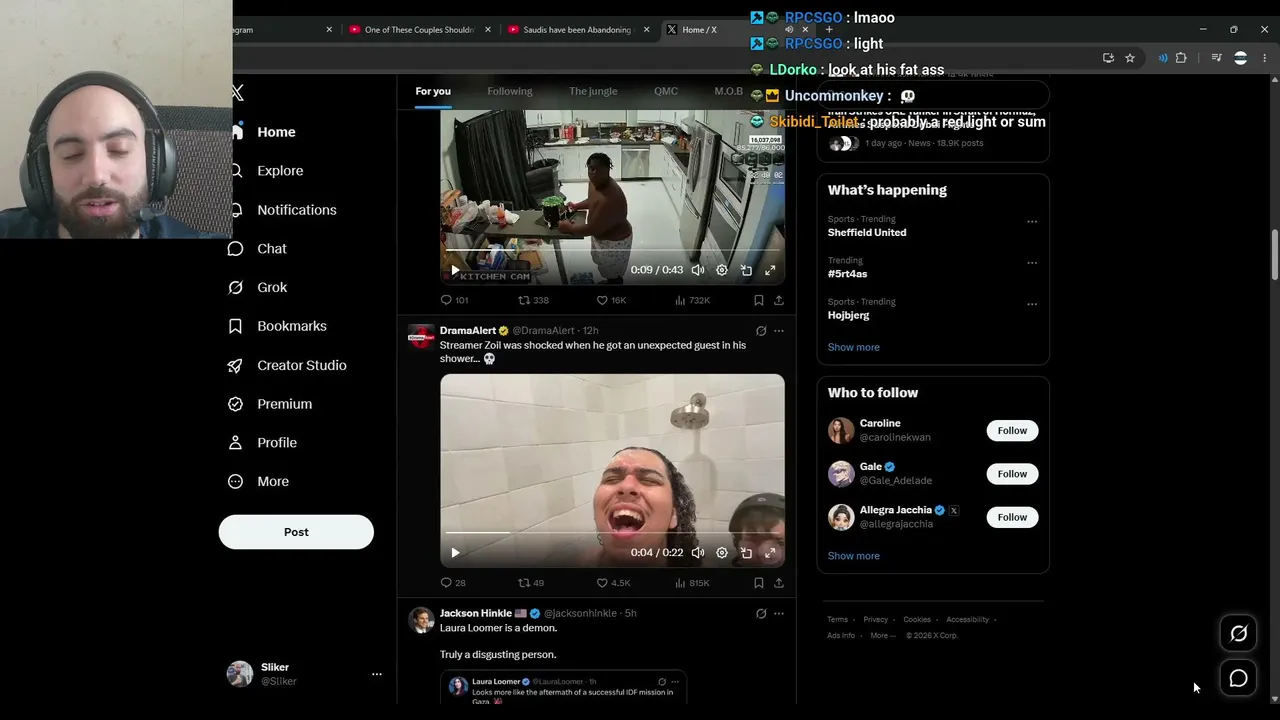View analytics for the 732K views post
This screenshot has width=1280, height=720.
(x=692, y=300)
